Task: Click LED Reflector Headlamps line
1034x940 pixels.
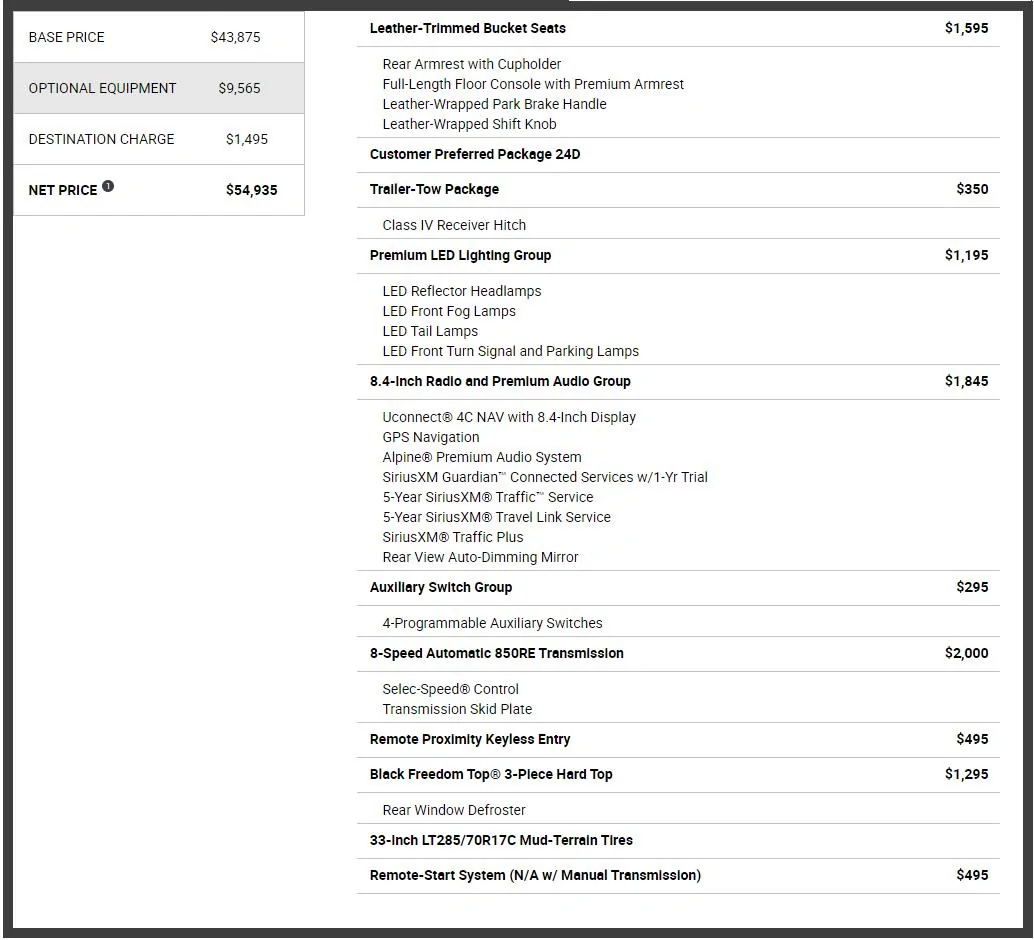Action: 462,291
